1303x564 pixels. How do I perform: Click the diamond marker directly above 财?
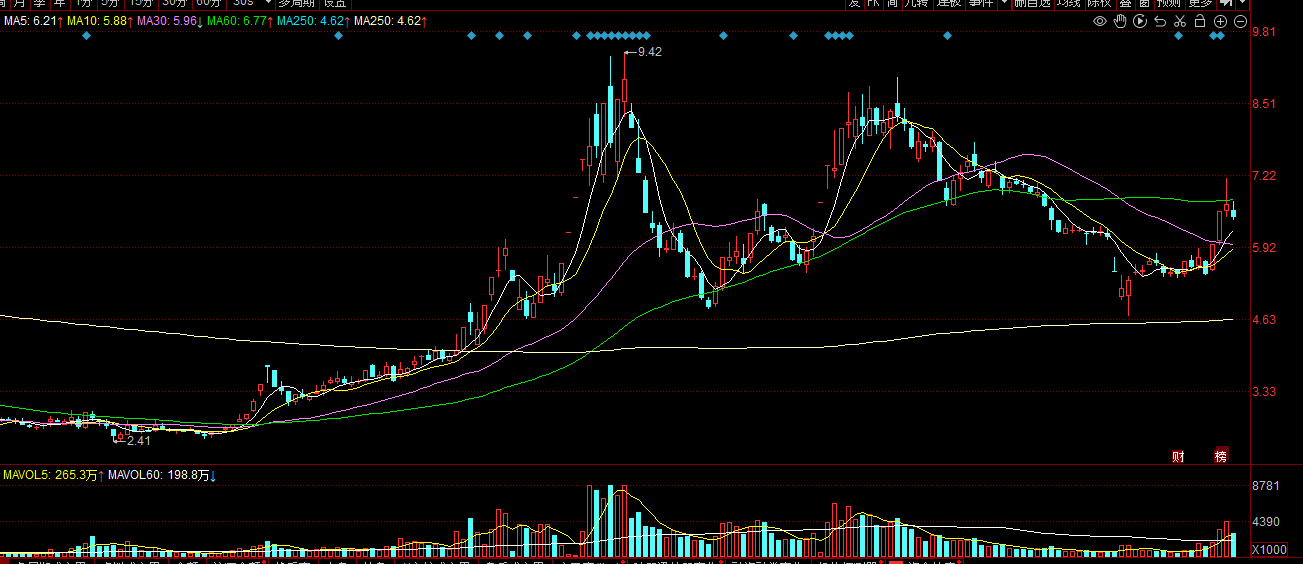coord(1178,37)
